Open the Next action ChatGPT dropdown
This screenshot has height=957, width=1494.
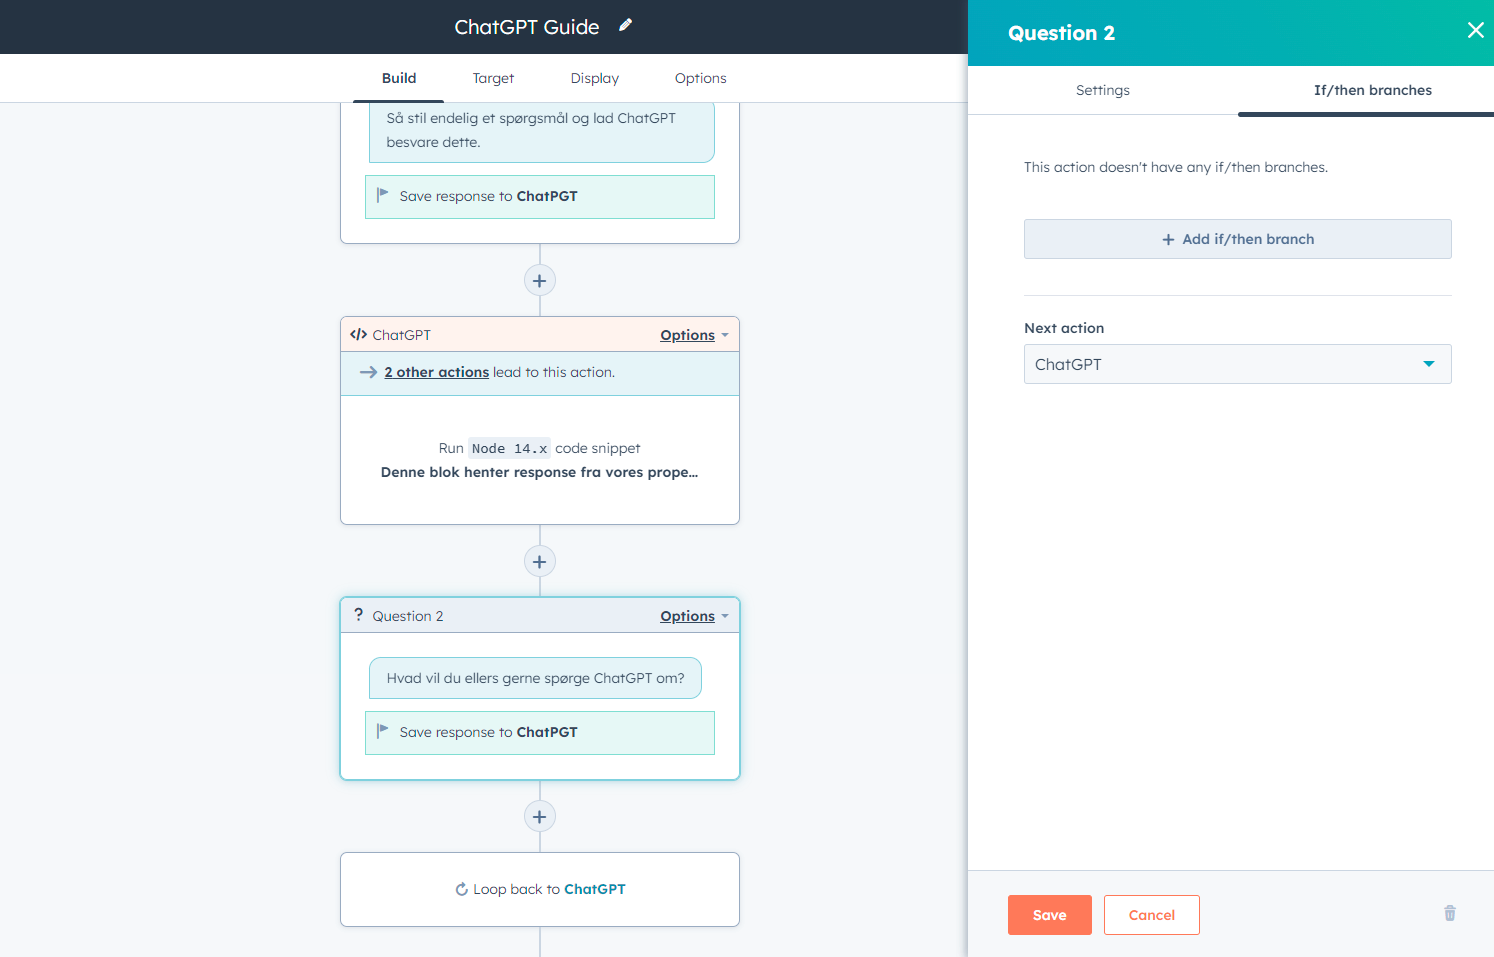pyautogui.click(x=1238, y=364)
